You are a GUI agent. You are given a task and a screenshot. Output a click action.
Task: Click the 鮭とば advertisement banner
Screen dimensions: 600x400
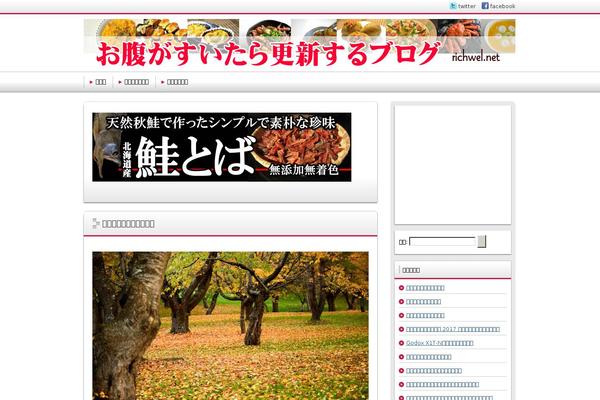coord(222,147)
